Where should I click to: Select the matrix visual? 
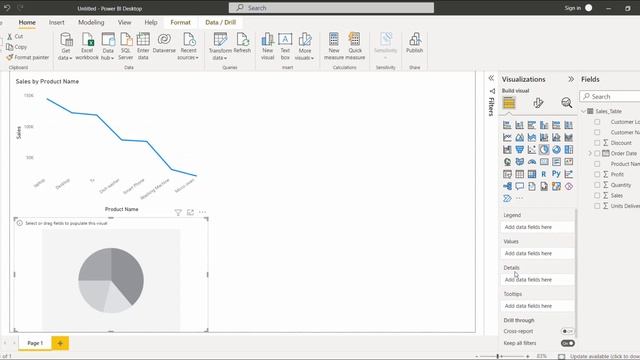tap(531, 174)
